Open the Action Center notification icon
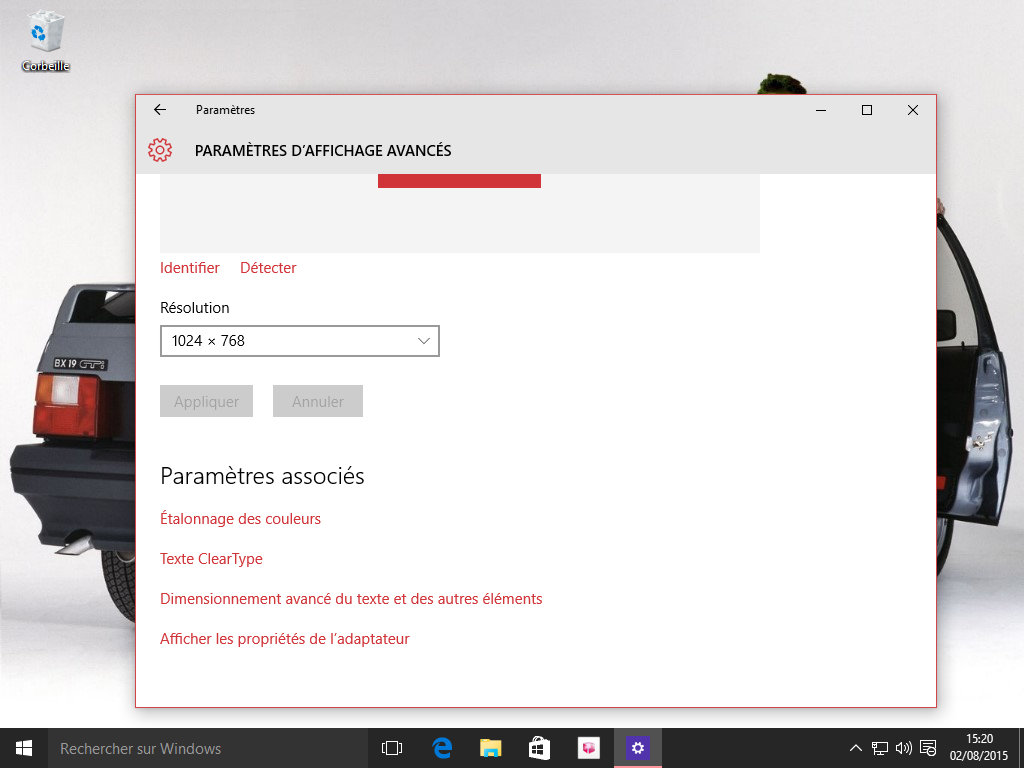Viewport: 1024px width, 768px height. click(928, 748)
